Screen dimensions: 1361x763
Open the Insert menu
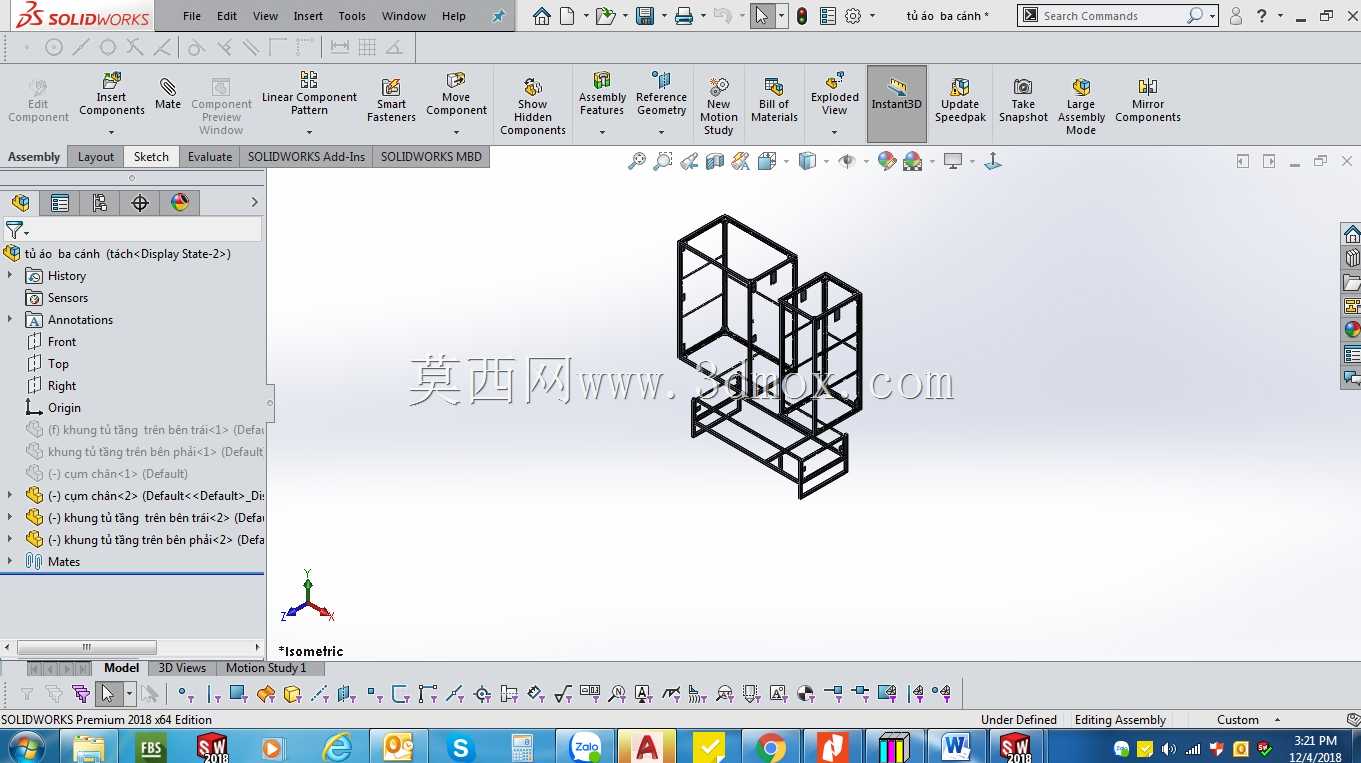[x=308, y=16]
